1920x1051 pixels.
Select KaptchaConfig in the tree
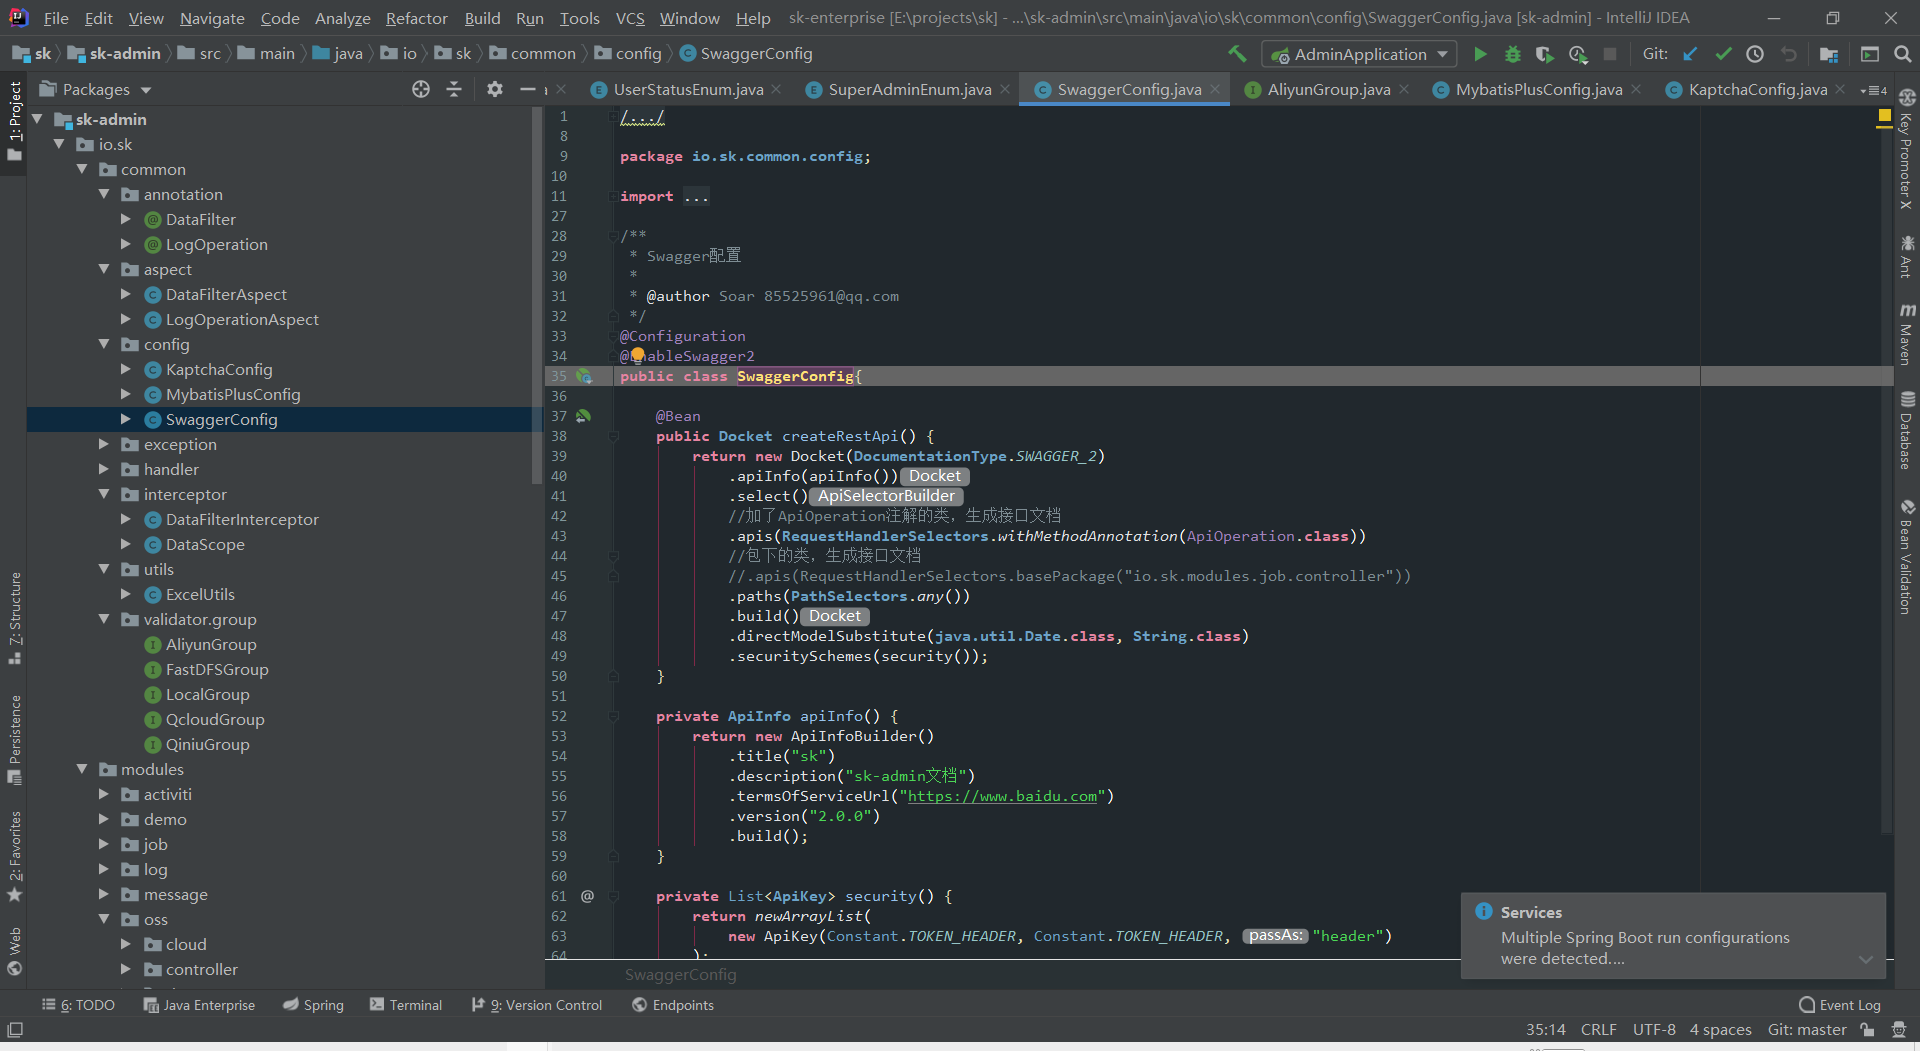[x=219, y=369]
